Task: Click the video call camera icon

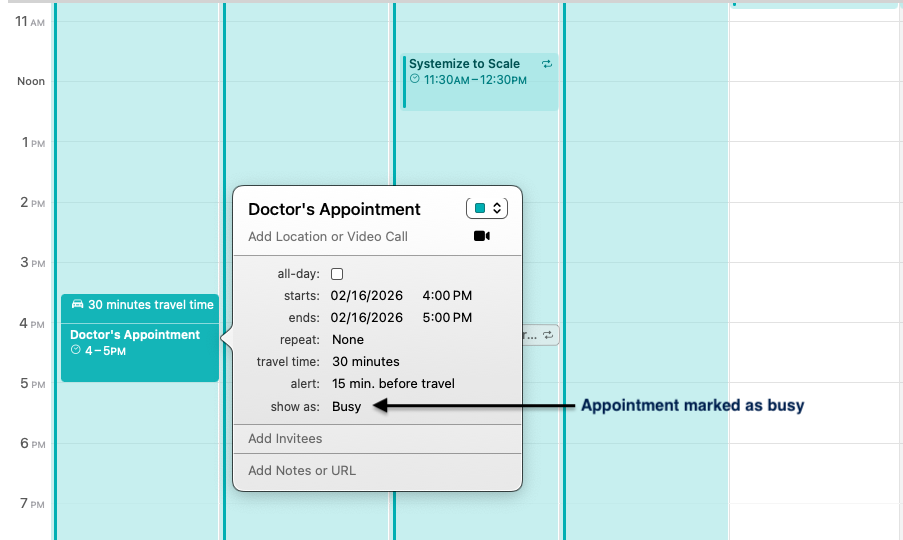Action: (x=482, y=237)
